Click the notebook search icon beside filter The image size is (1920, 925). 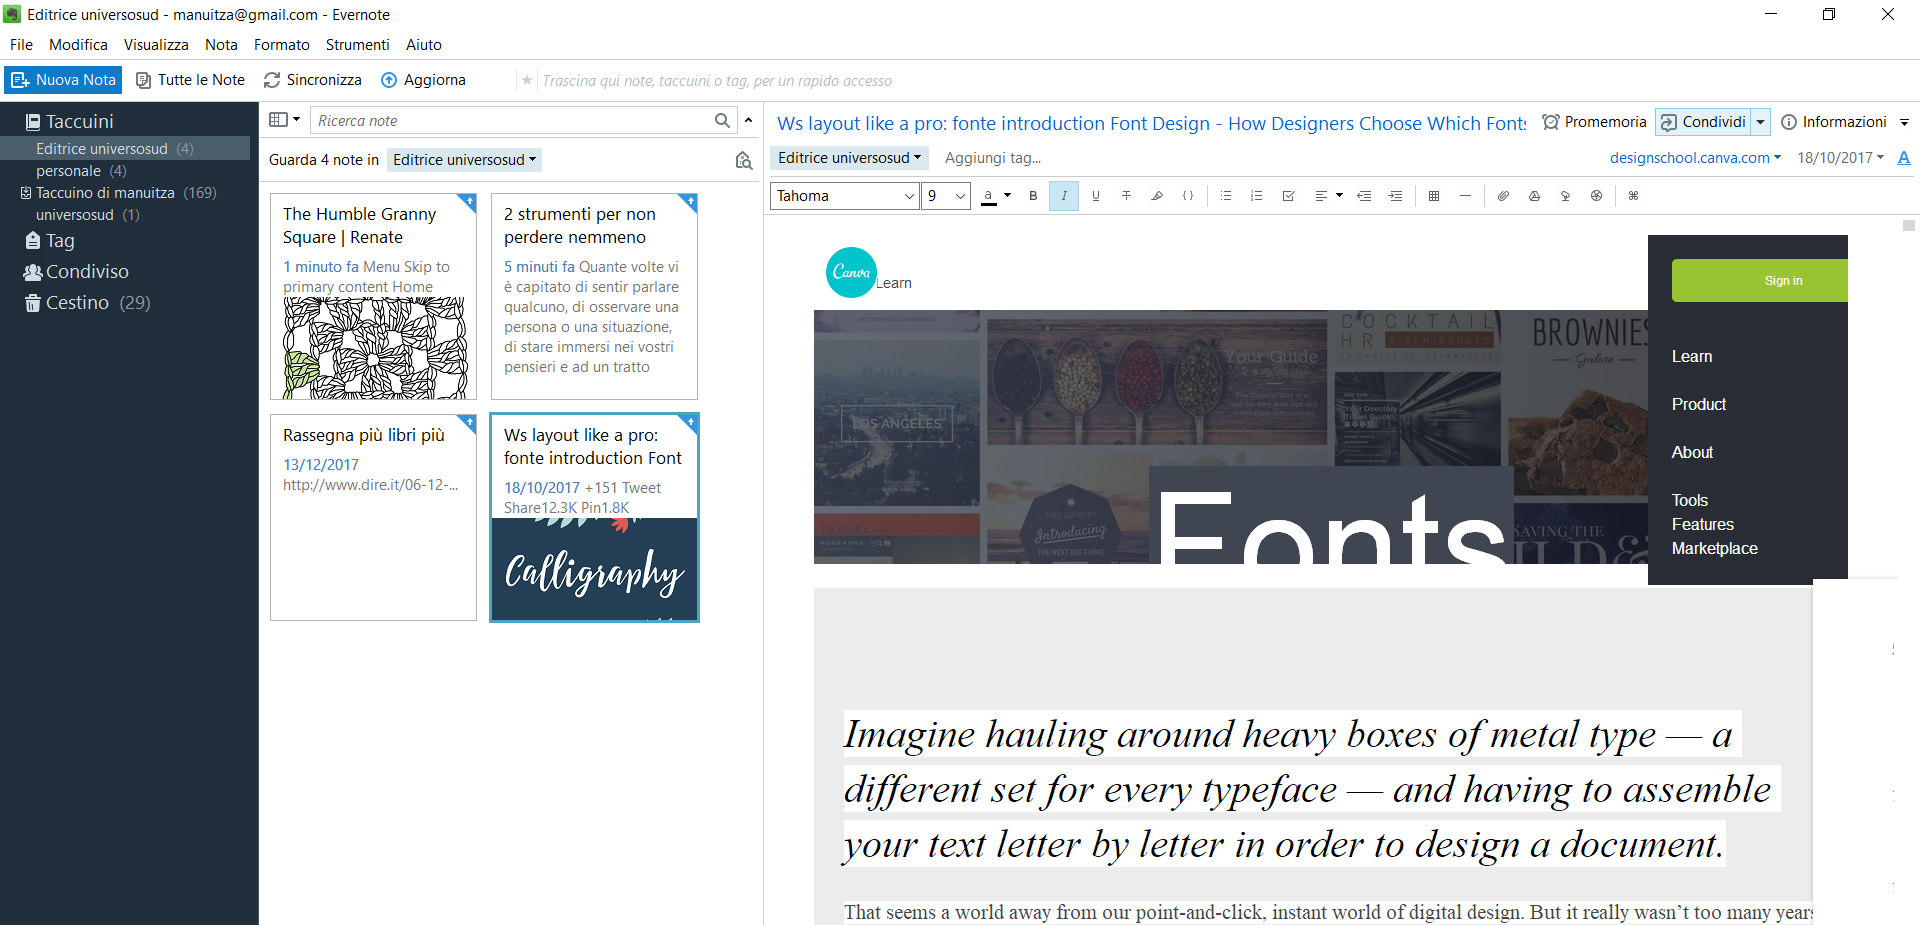(743, 160)
